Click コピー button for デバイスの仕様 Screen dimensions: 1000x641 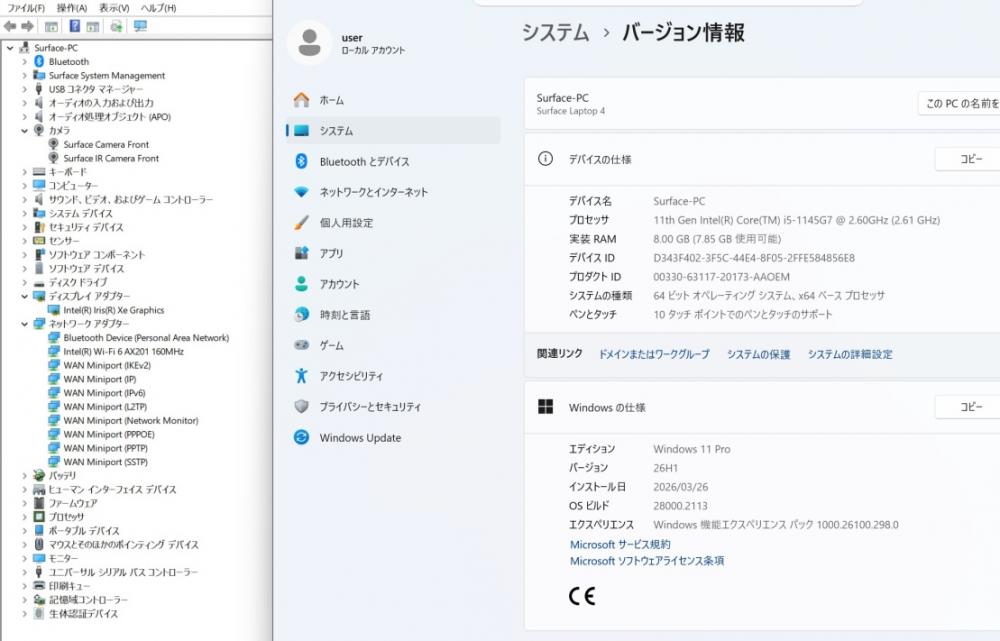[967, 159]
